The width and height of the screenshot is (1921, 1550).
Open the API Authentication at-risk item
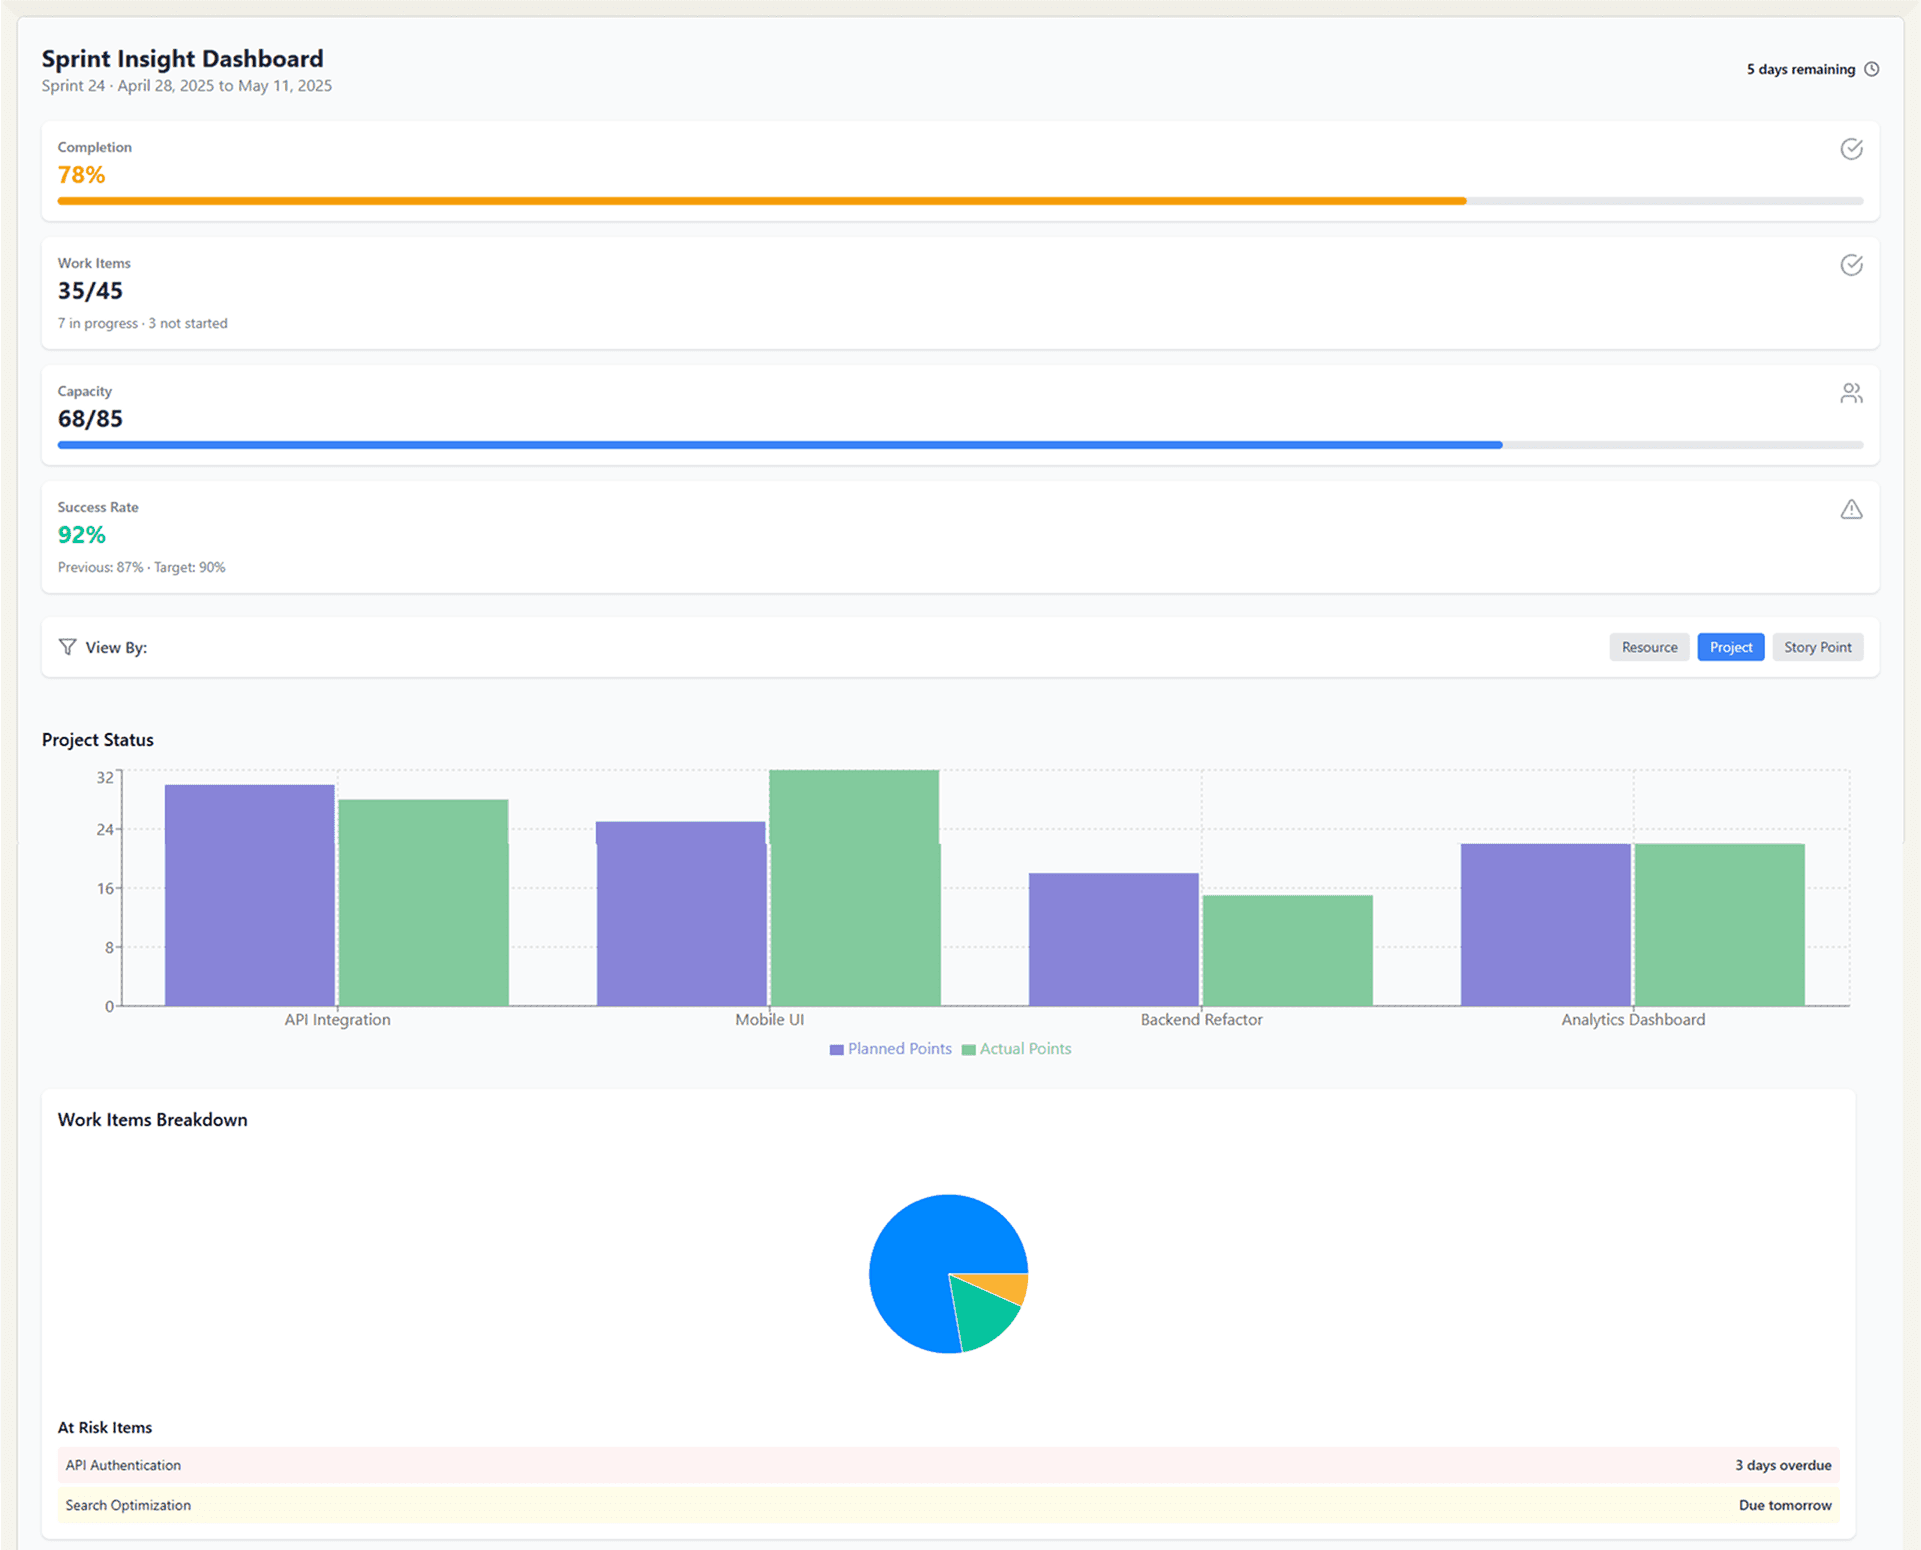pos(948,1465)
